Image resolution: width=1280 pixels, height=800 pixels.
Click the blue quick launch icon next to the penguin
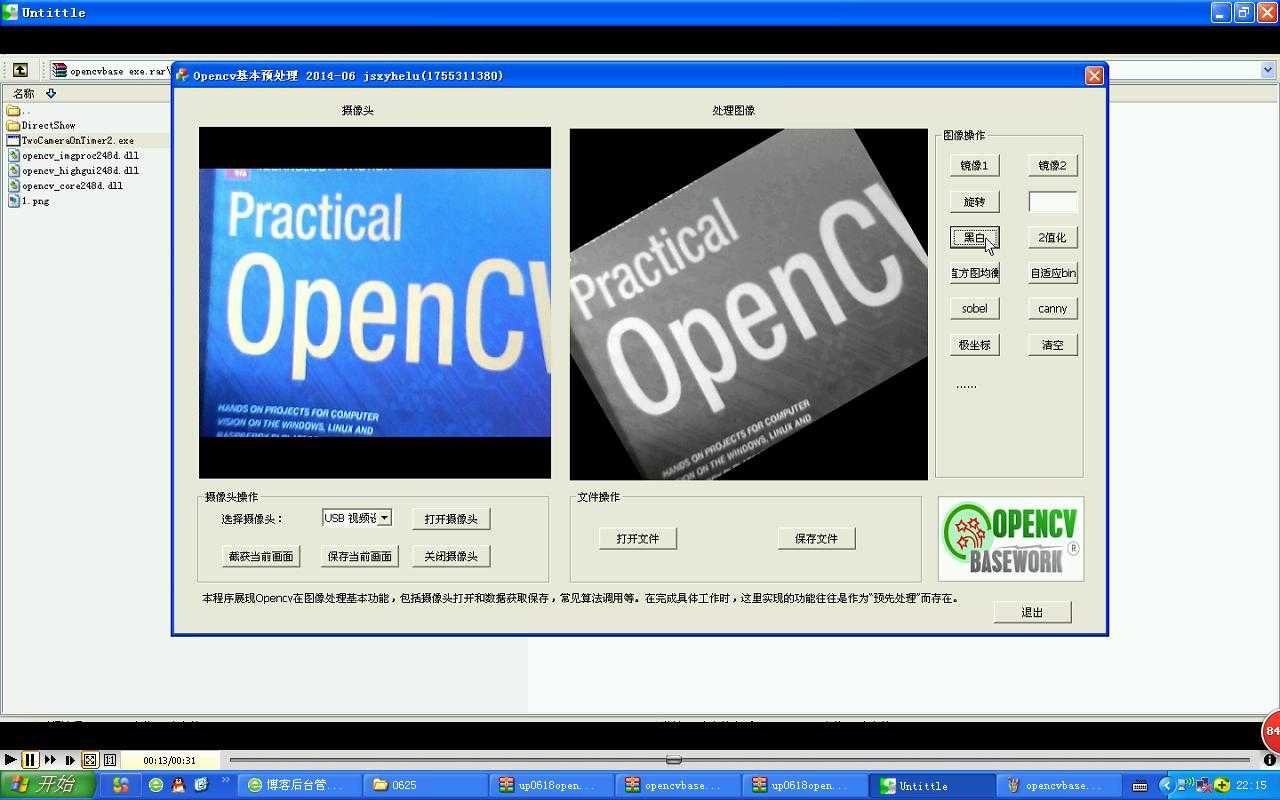click(x=201, y=785)
